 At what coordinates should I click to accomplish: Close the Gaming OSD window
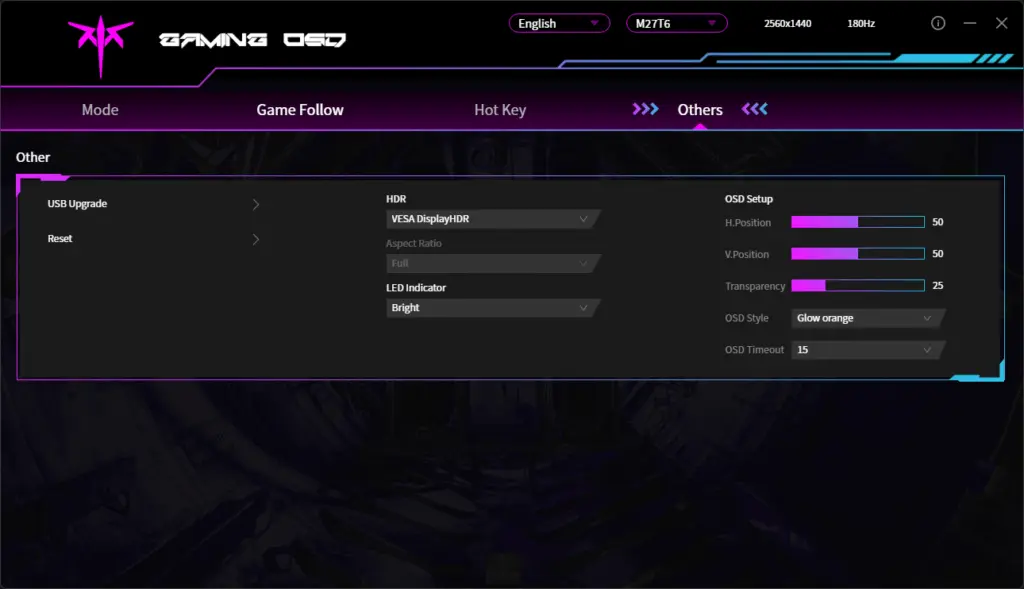(1001, 23)
